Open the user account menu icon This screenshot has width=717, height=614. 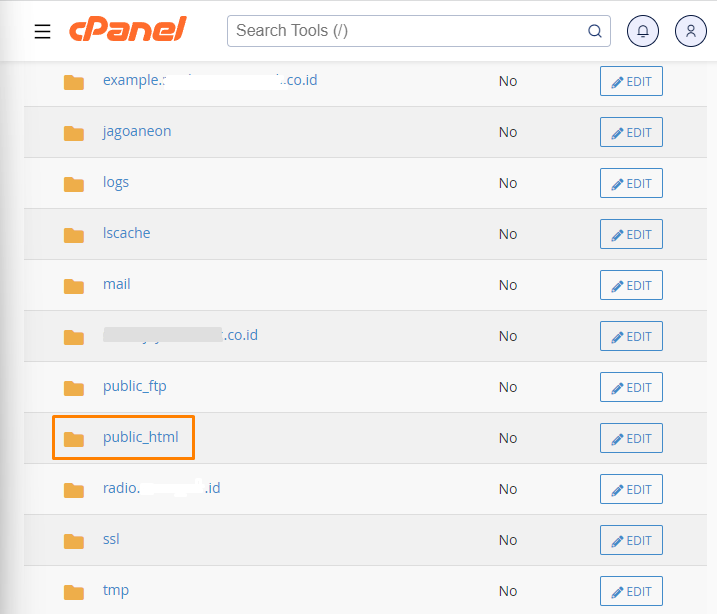pos(690,31)
